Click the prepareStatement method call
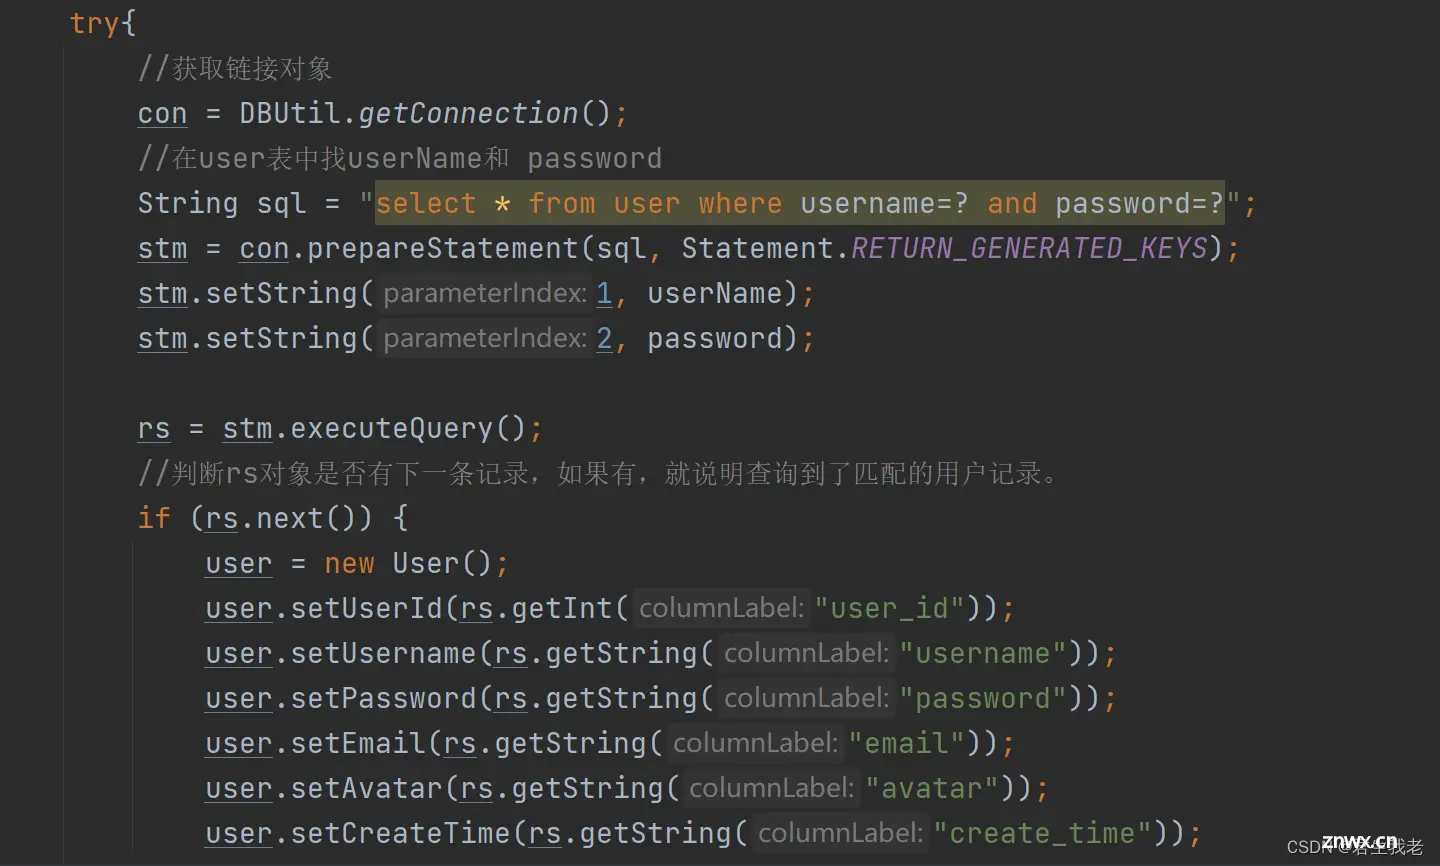The image size is (1440, 866). click(443, 248)
